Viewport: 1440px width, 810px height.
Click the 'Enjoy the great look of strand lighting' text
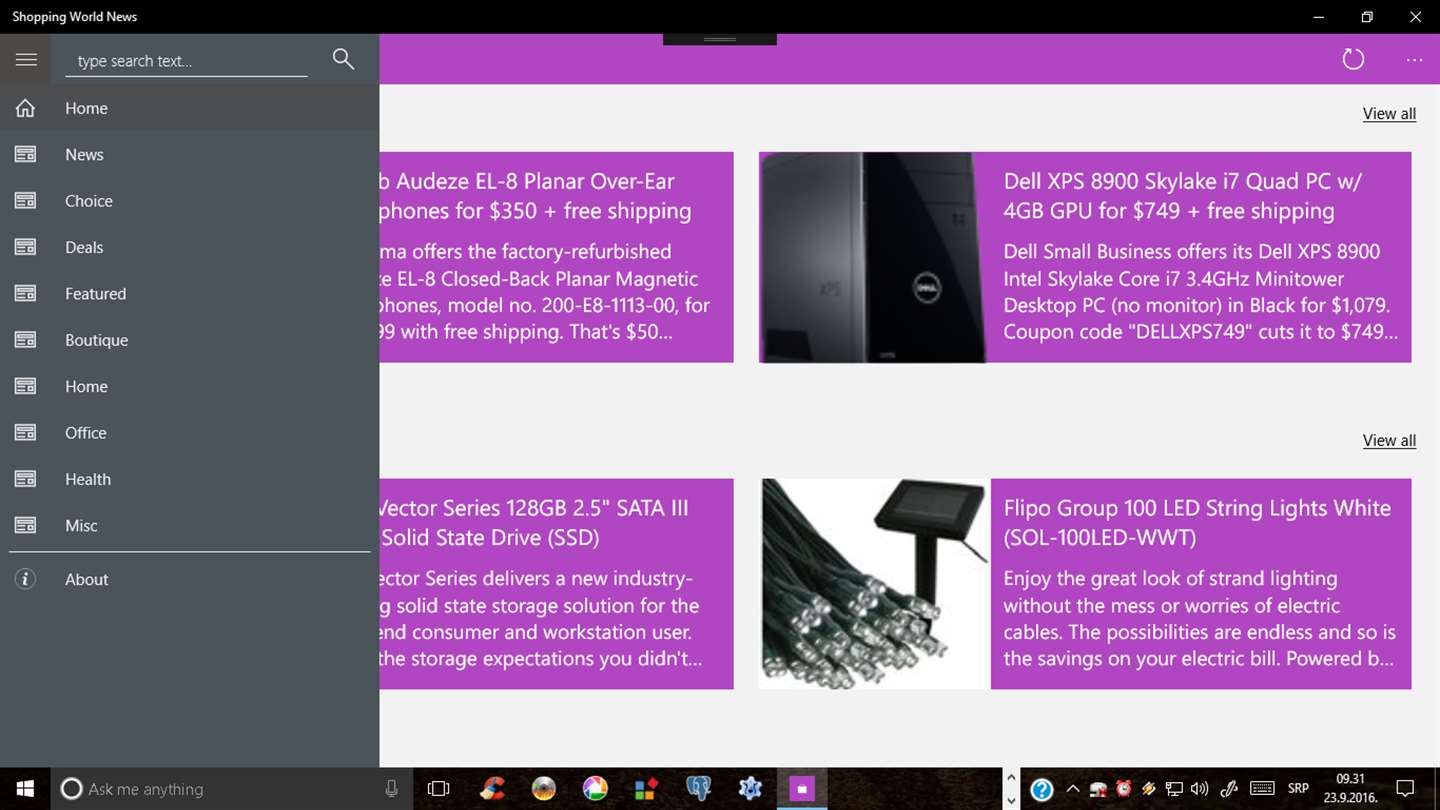click(1199, 619)
